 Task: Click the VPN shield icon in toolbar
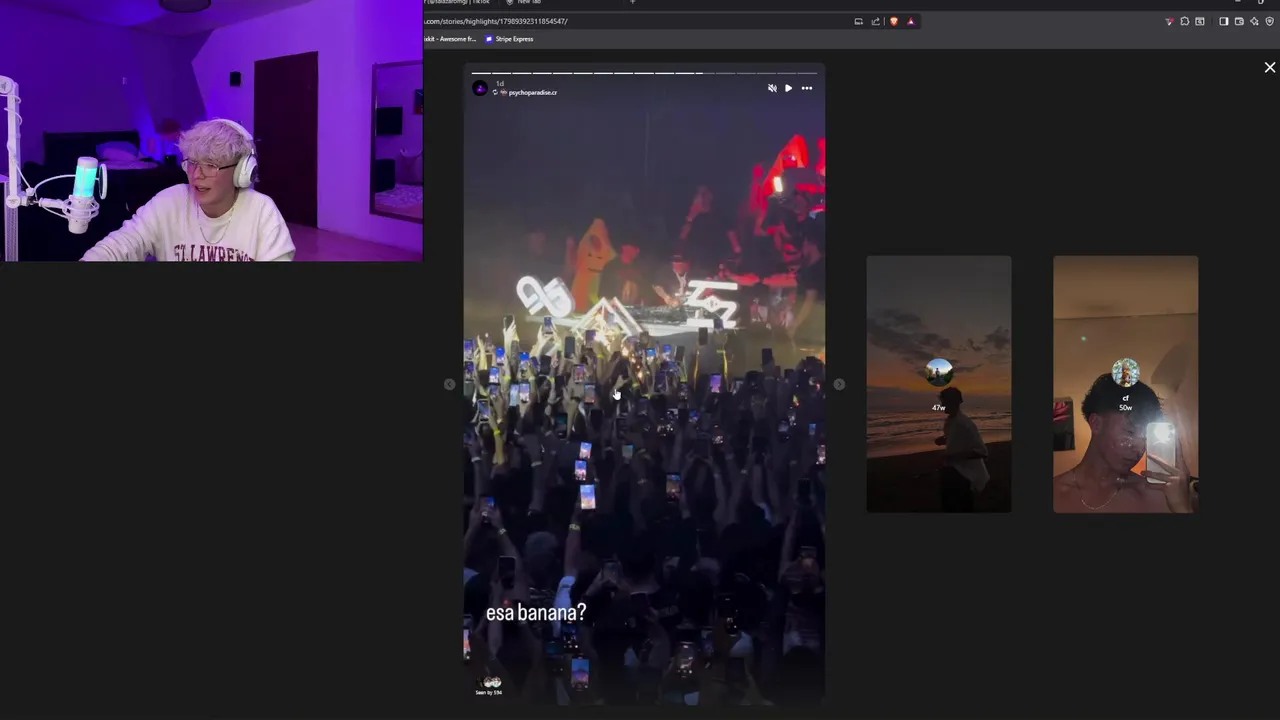coord(1270,21)
